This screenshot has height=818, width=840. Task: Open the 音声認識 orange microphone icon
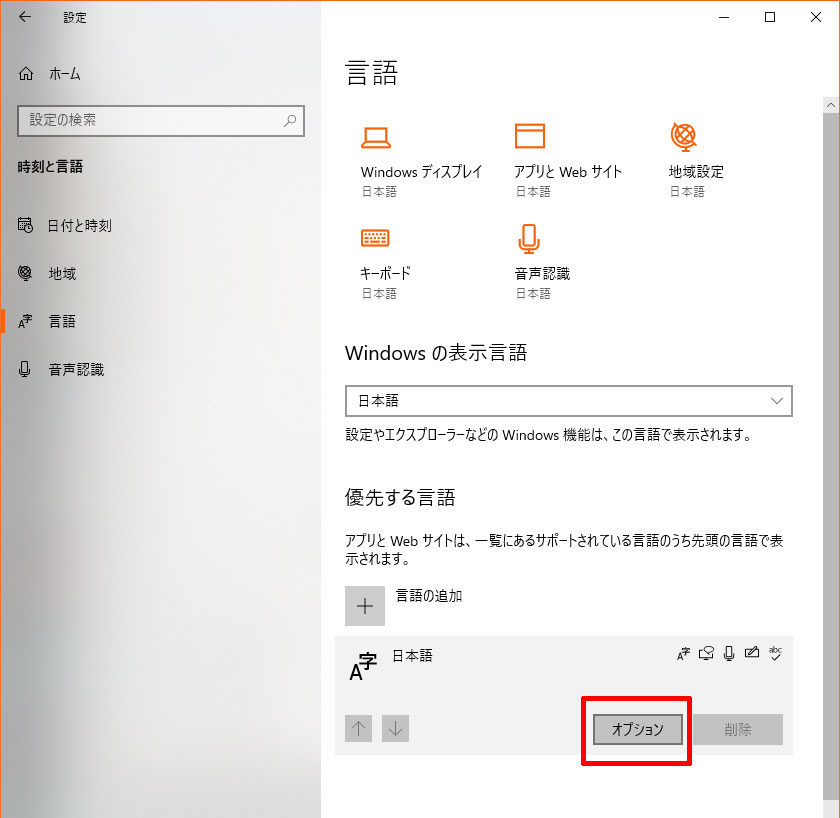[x=529, y=238]
